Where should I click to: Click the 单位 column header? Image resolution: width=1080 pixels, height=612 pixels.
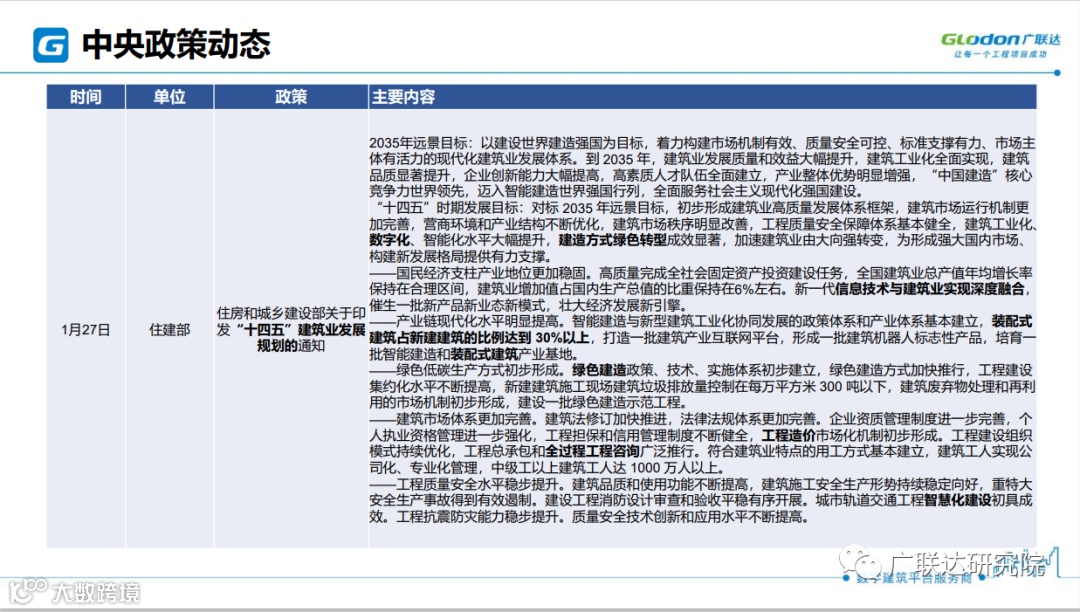coord(169,97)
